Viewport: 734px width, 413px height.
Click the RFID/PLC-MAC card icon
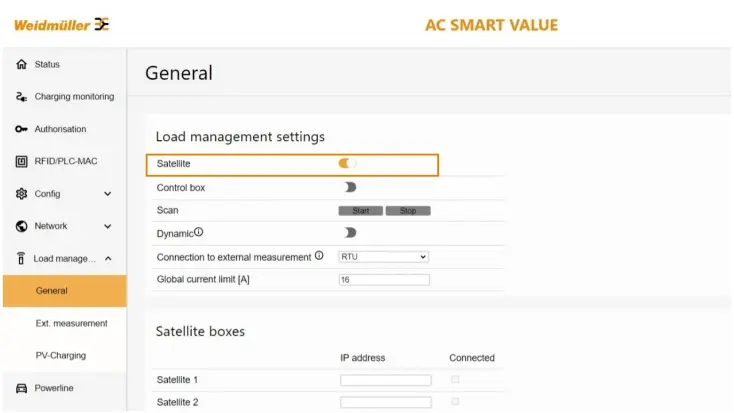(21, 162)
